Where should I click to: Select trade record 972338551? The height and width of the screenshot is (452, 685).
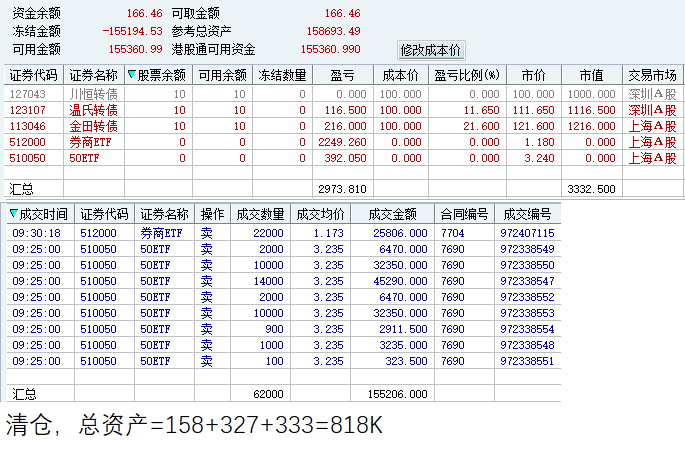point(284,361)
